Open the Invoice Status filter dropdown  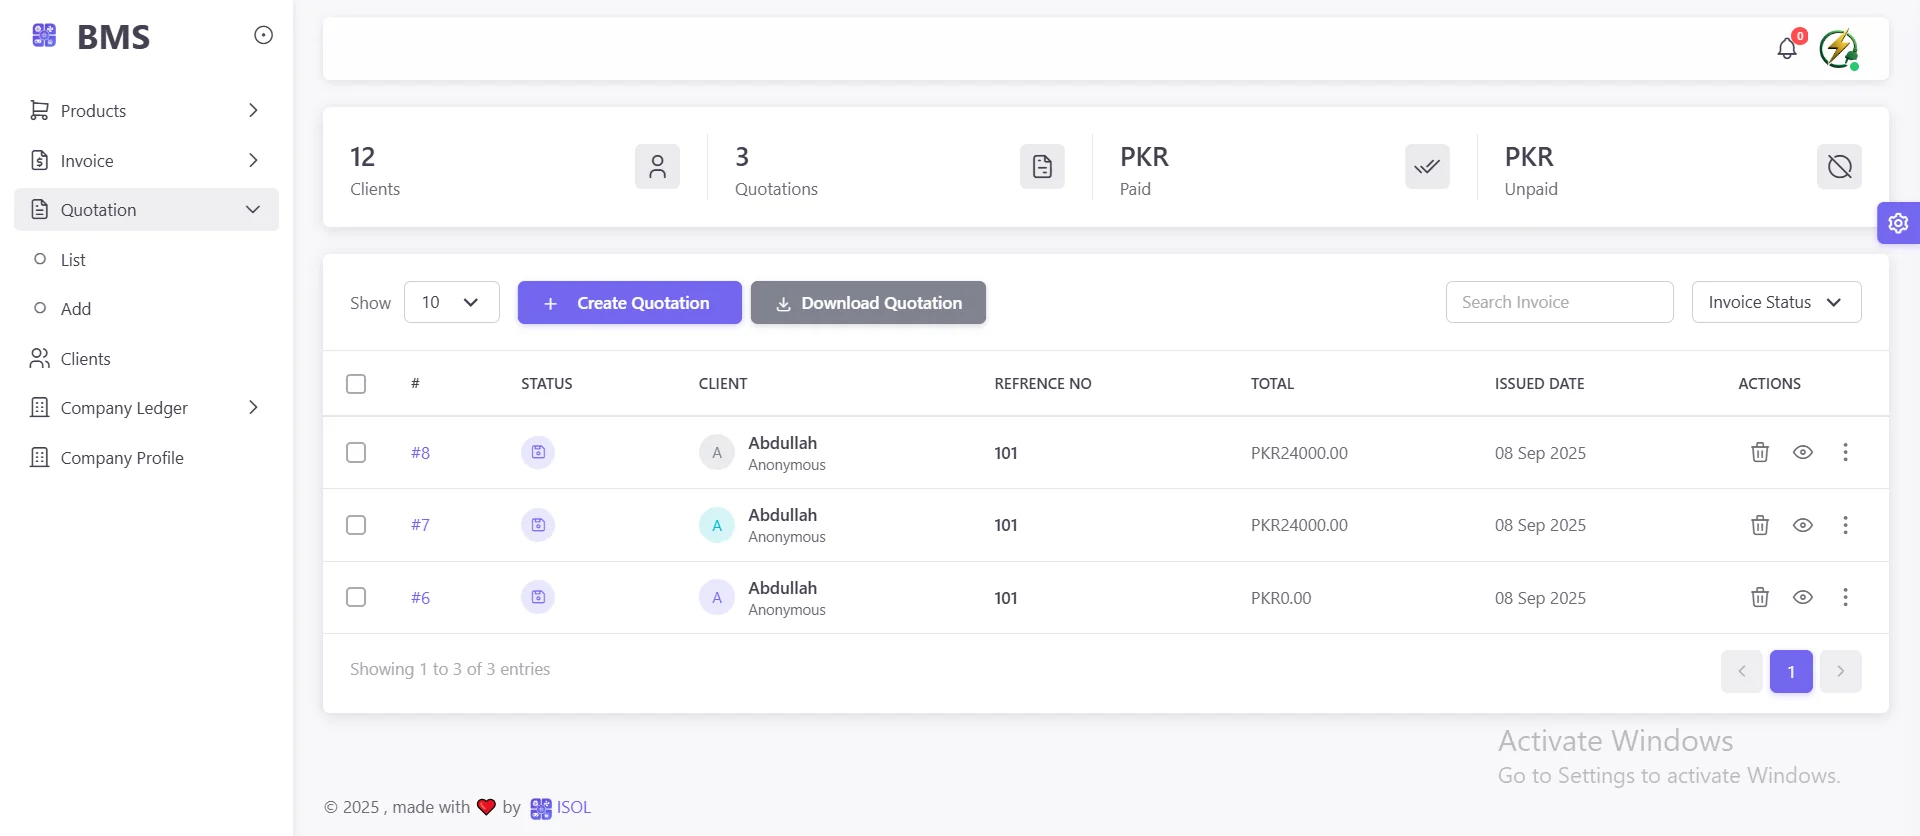click(1775, 302)
